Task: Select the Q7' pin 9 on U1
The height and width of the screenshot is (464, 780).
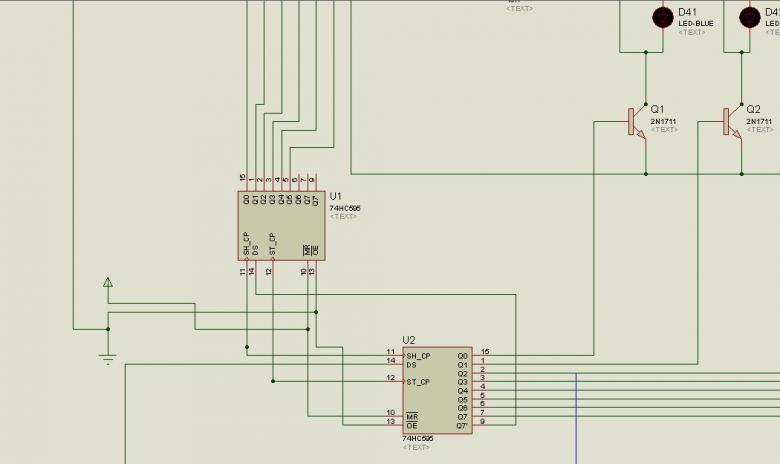Action: (x=314, y=183)
